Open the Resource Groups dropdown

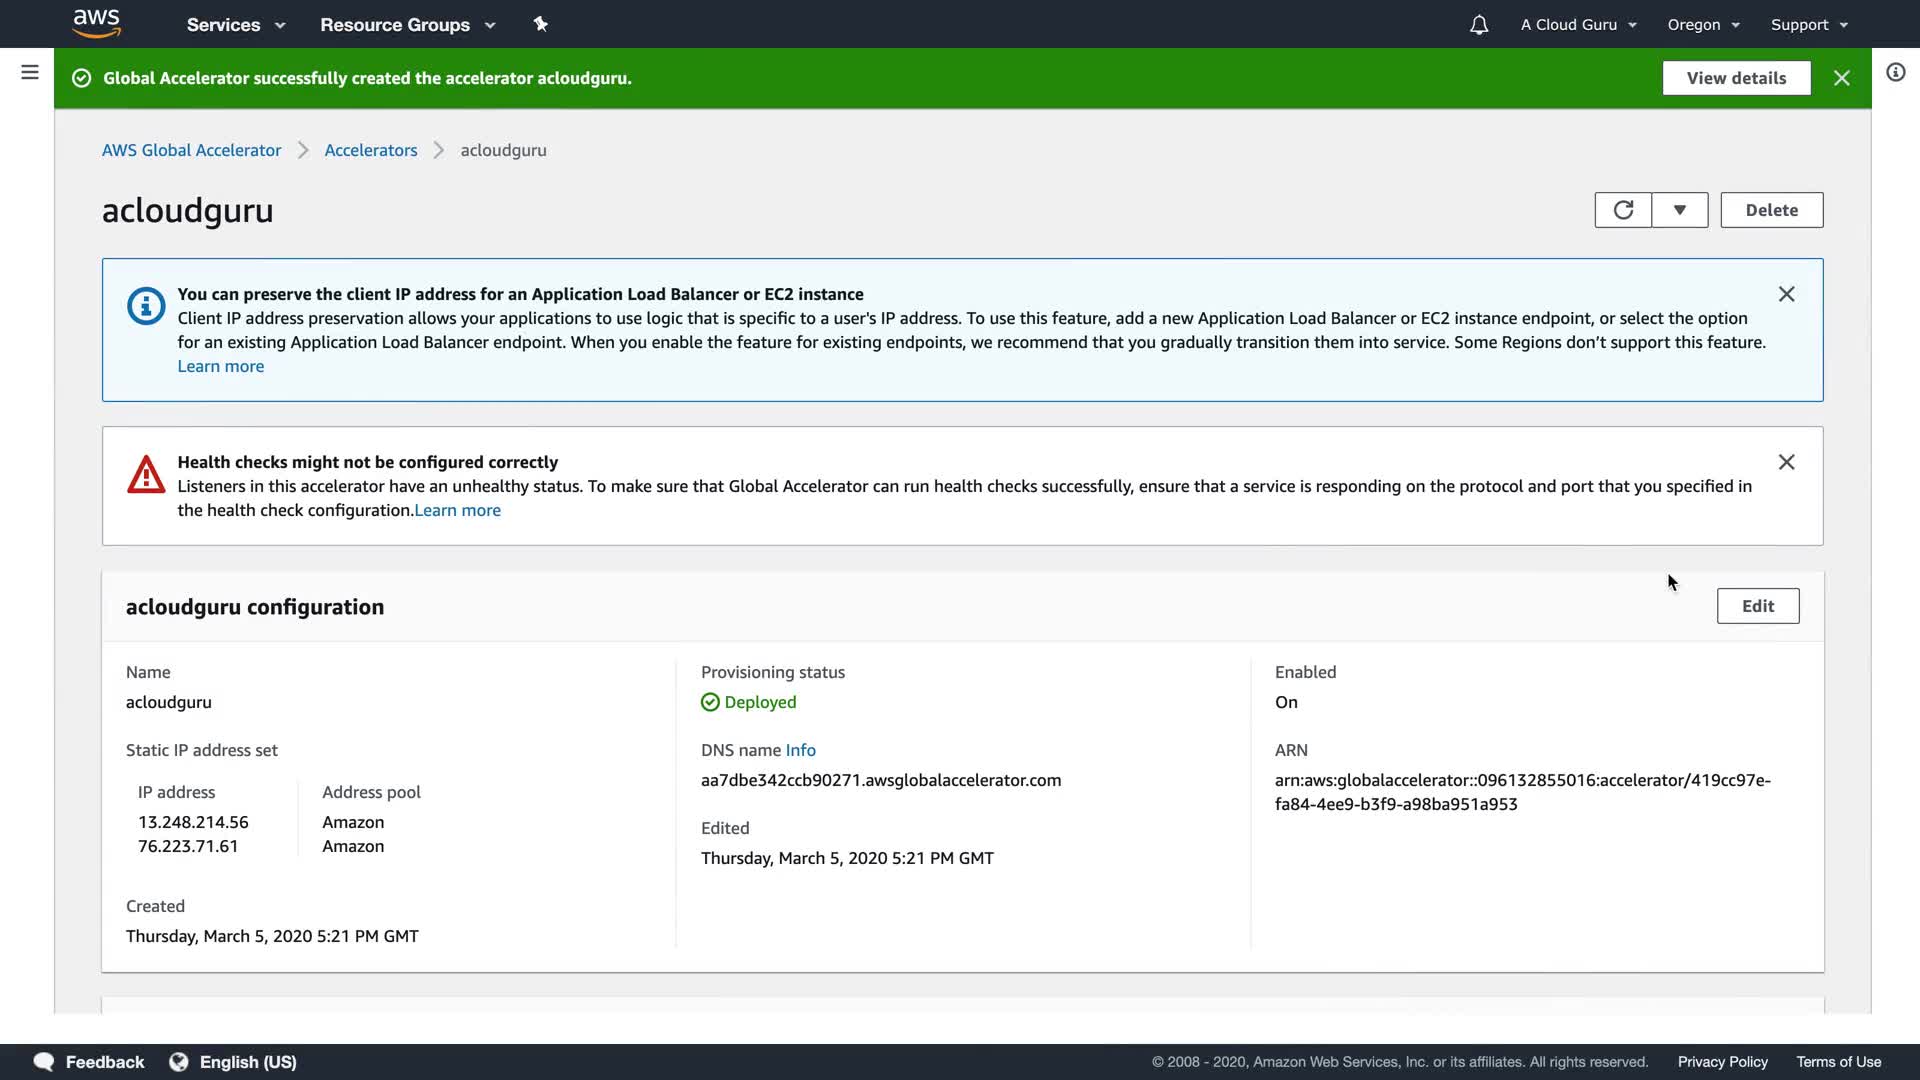407,25
